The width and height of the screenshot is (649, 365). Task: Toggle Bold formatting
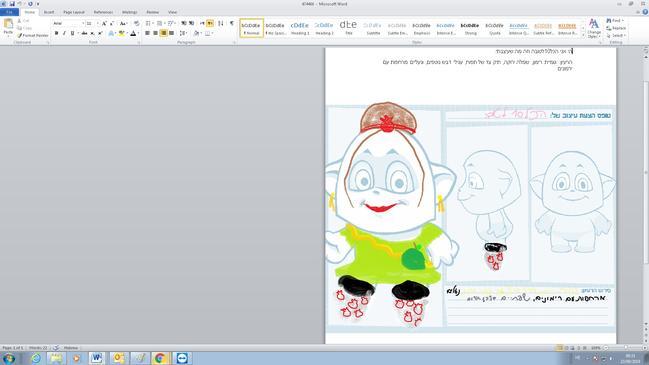(x=56, y=33)
